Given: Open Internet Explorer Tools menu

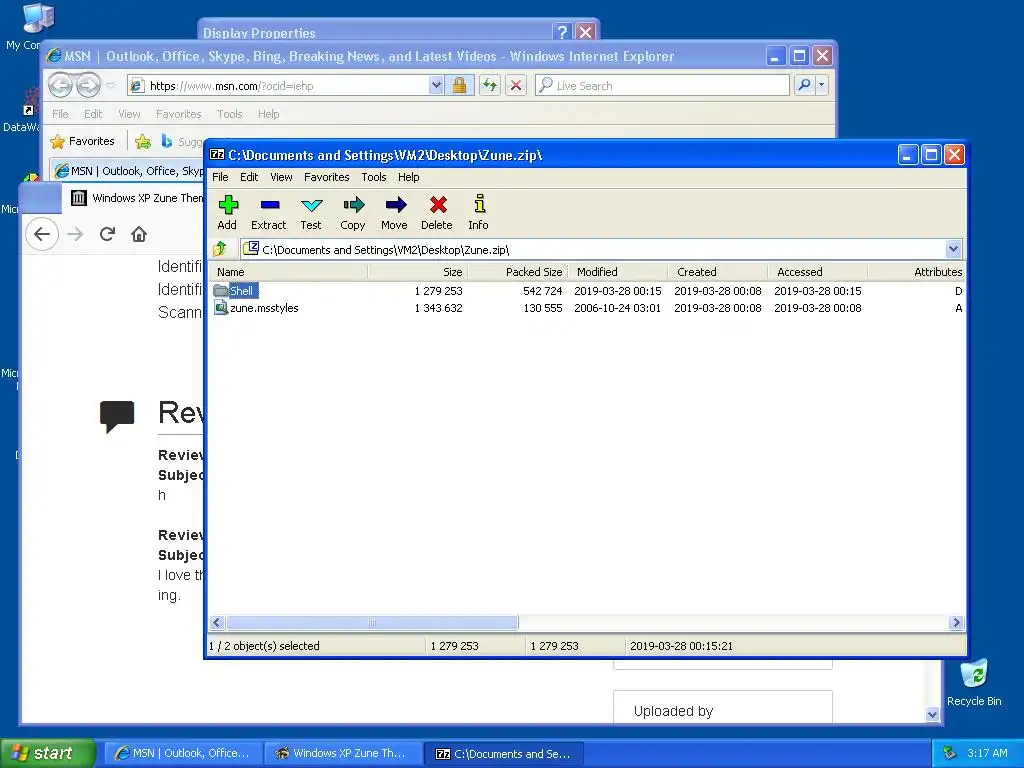Looking at the screenshot, I should [x=230, y=114].
